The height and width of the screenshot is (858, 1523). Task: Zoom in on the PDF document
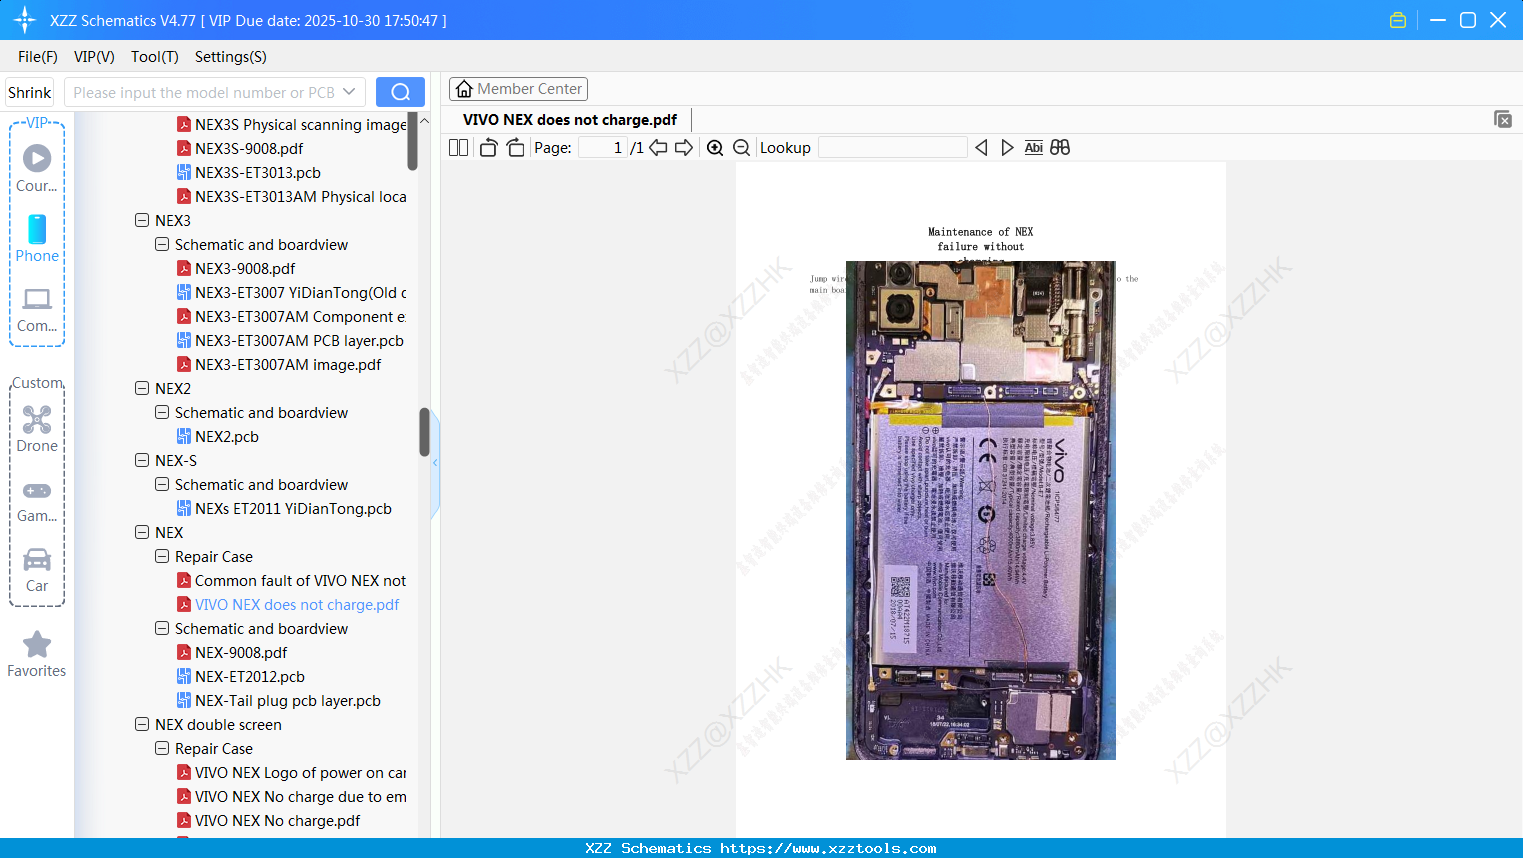tap(715, 148)
